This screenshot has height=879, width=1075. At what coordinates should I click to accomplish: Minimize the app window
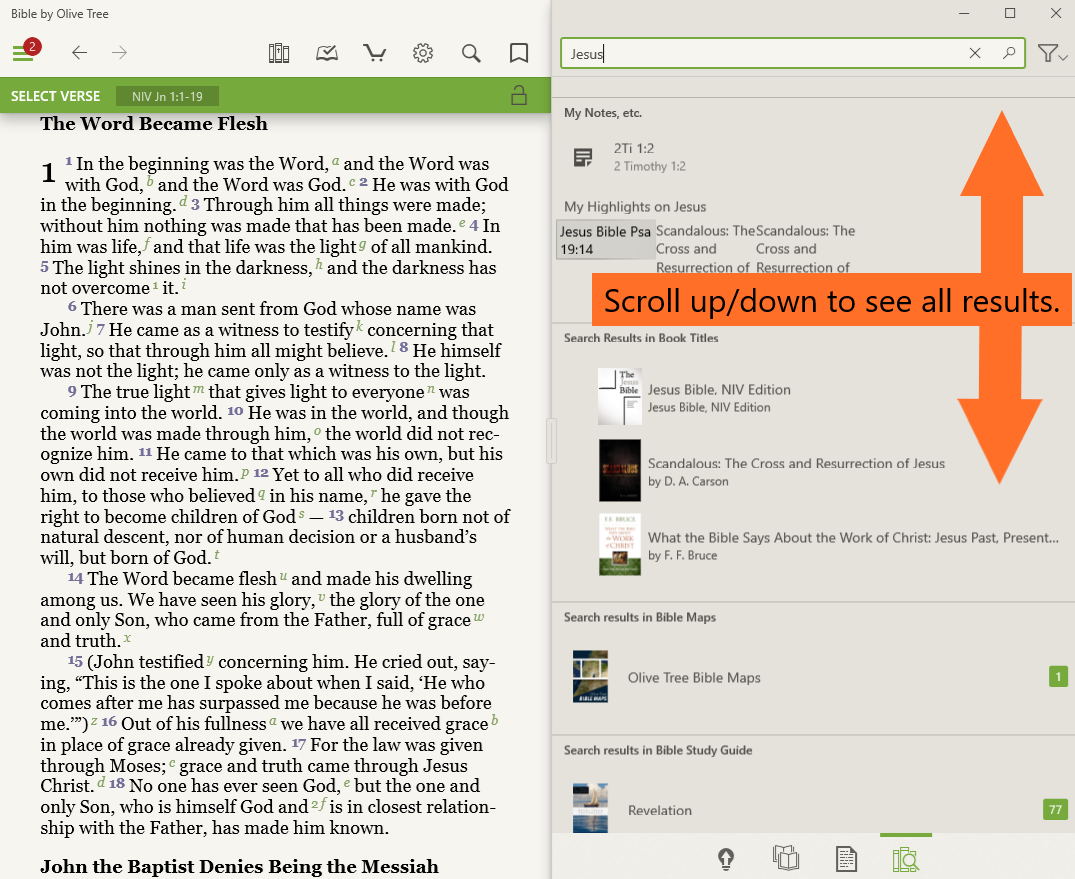[x=964, y=14]
